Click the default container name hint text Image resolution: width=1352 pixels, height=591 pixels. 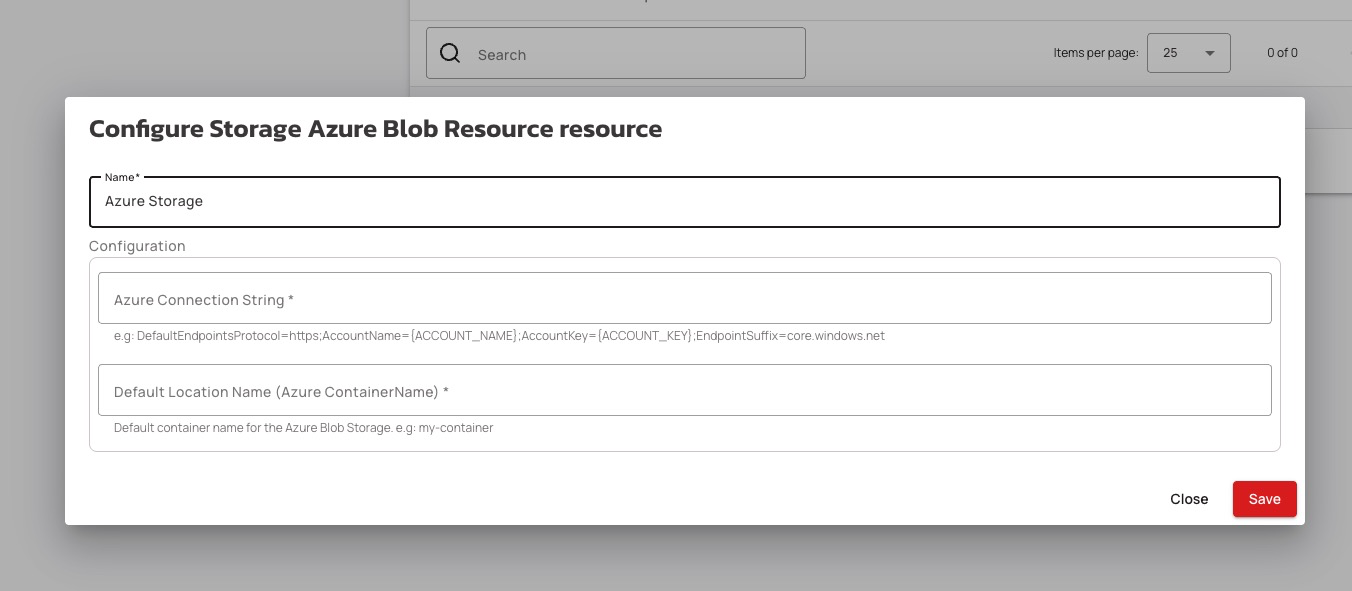[x=303, y=428]
